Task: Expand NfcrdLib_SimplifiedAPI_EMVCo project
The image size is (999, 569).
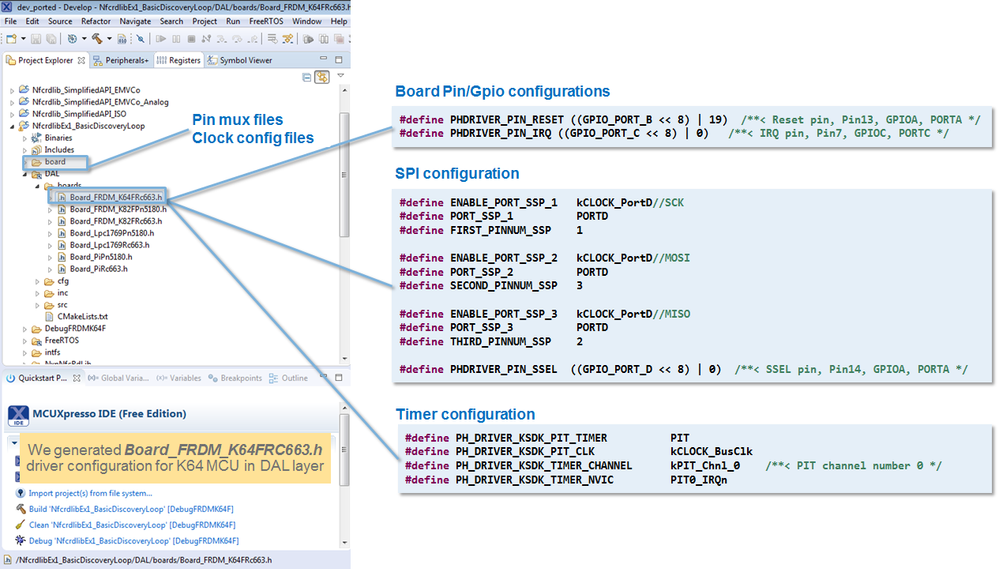Action: click(11, 90)
